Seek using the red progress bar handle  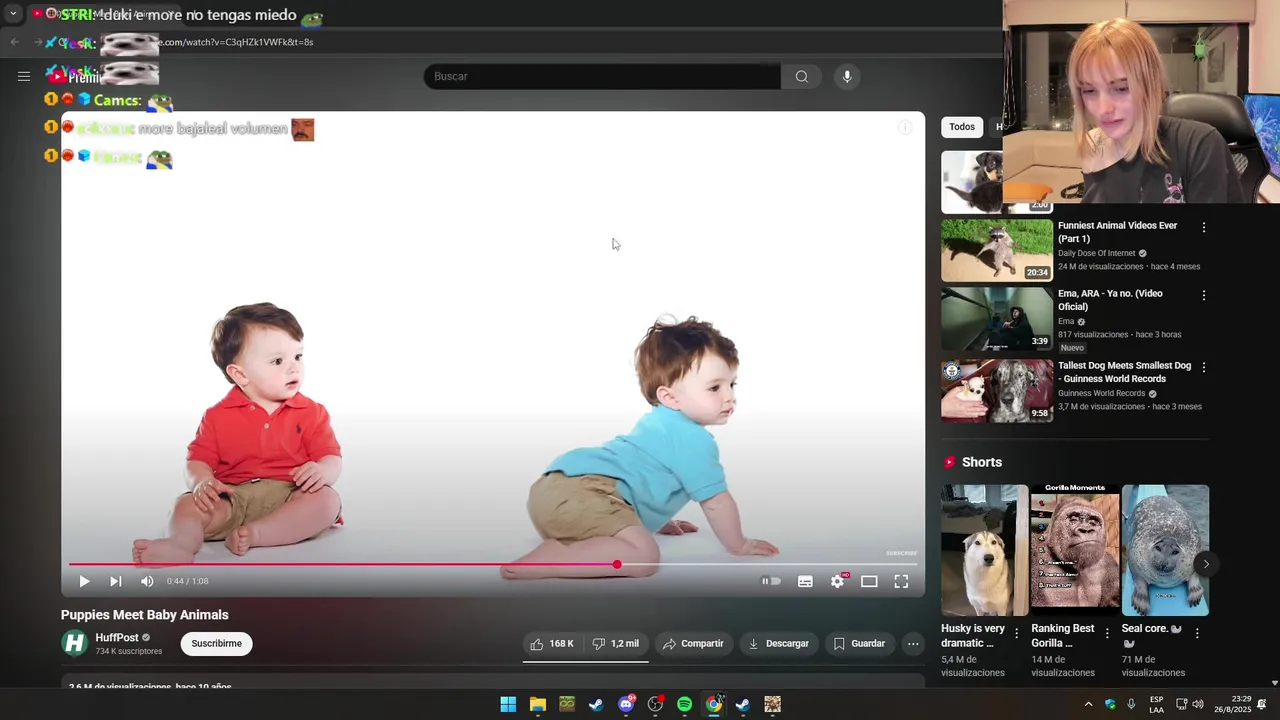coord(617,565)
